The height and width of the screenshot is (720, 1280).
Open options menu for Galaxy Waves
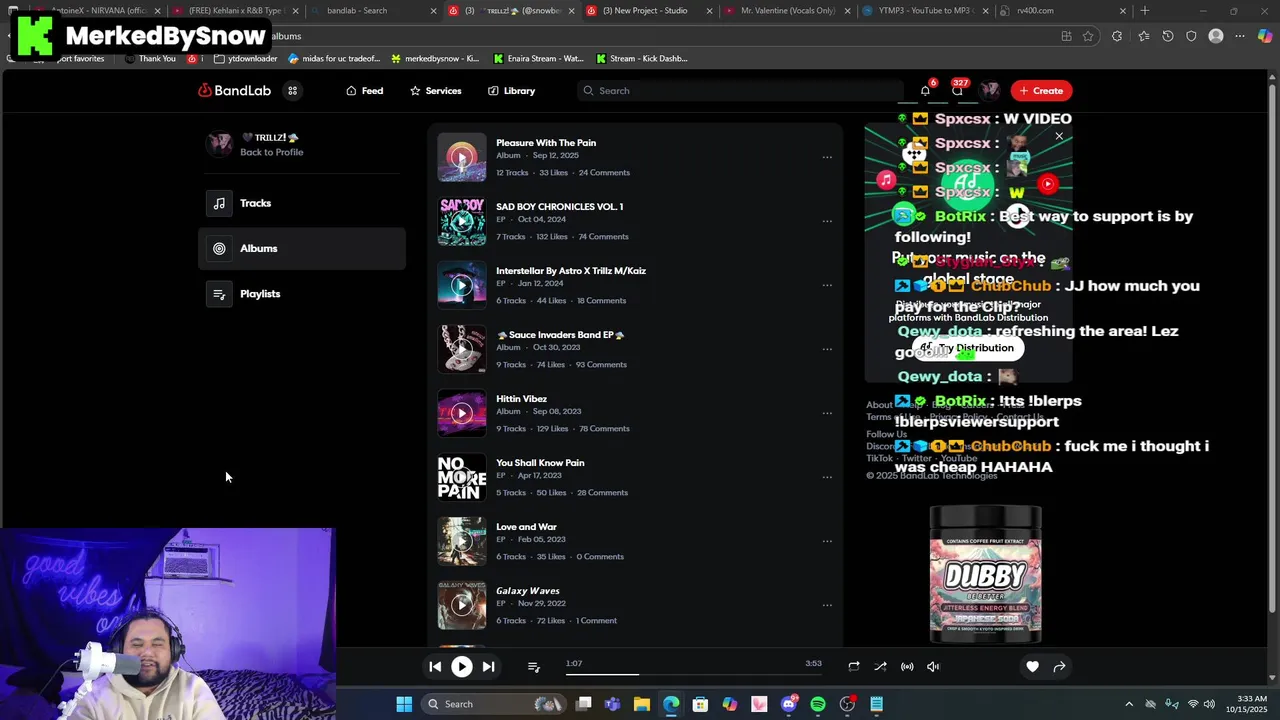click(827, 605)
